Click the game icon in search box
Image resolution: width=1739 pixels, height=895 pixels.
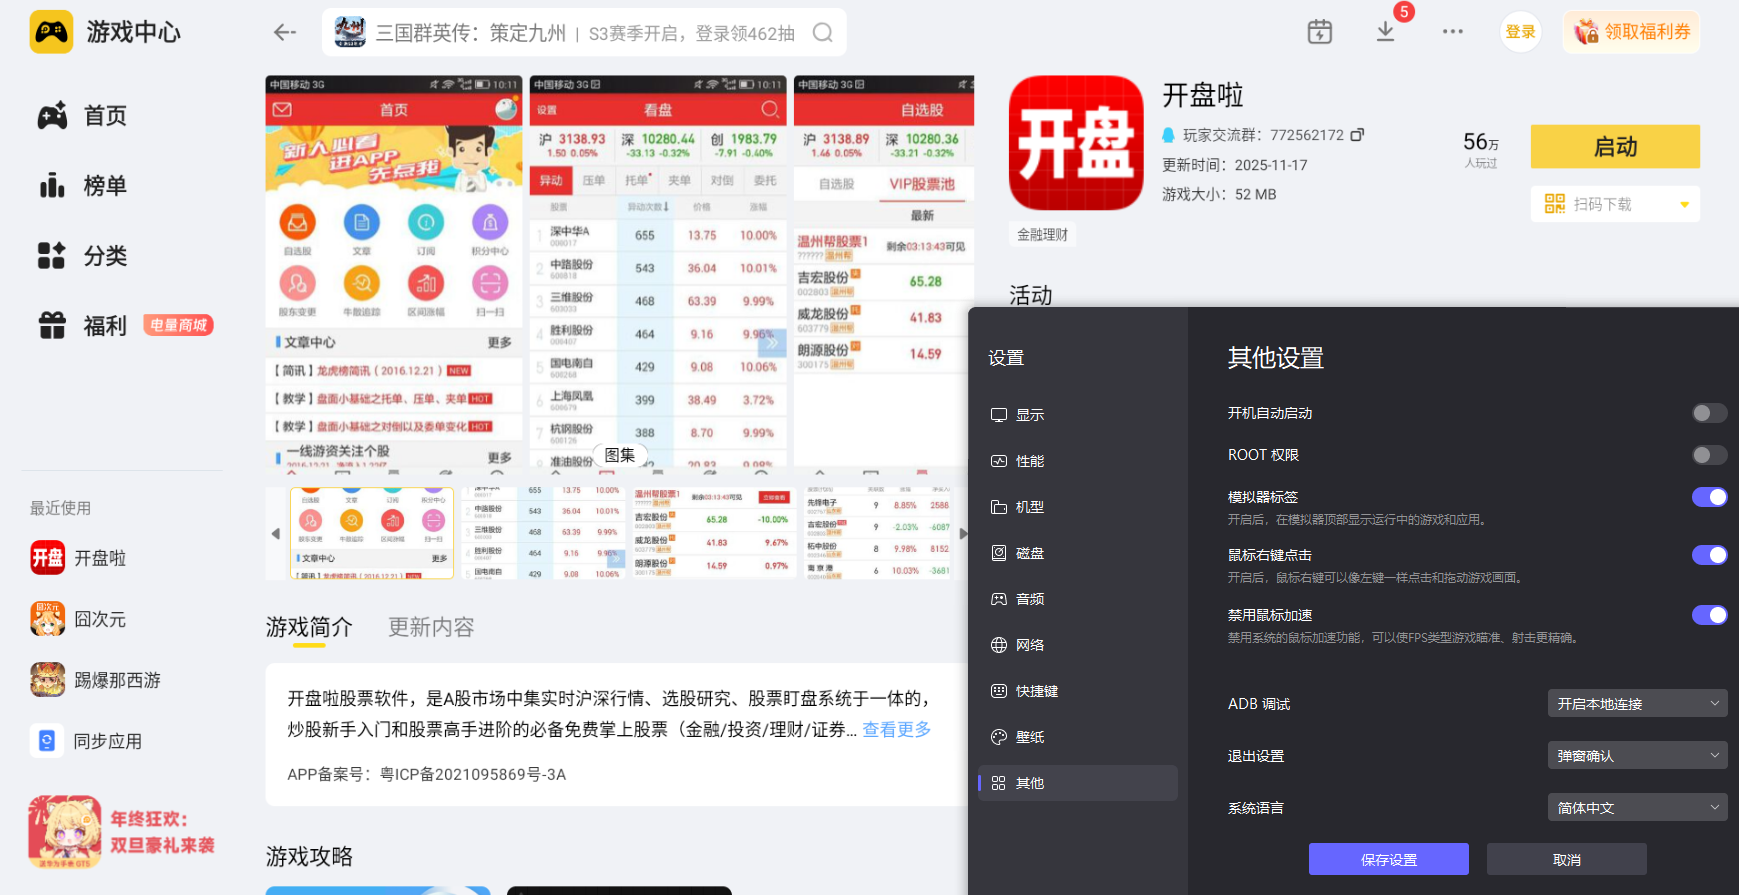point(350,32)
